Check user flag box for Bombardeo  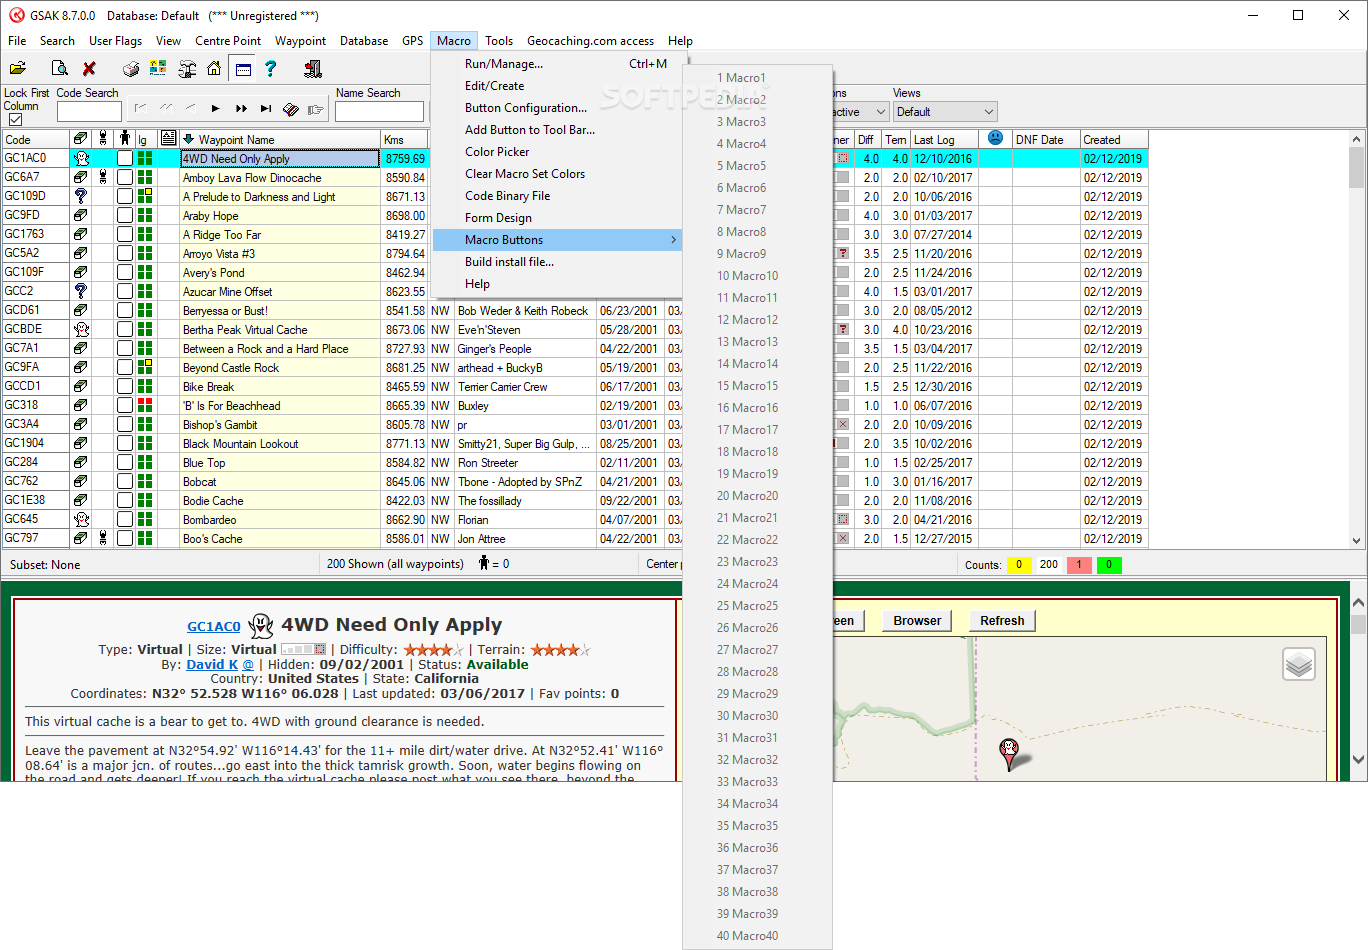[x=124, y=519]
